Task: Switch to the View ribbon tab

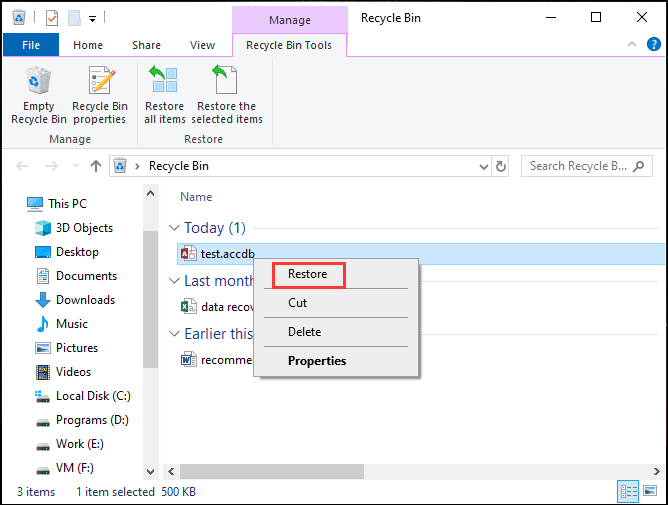Action: pos(202,45)
